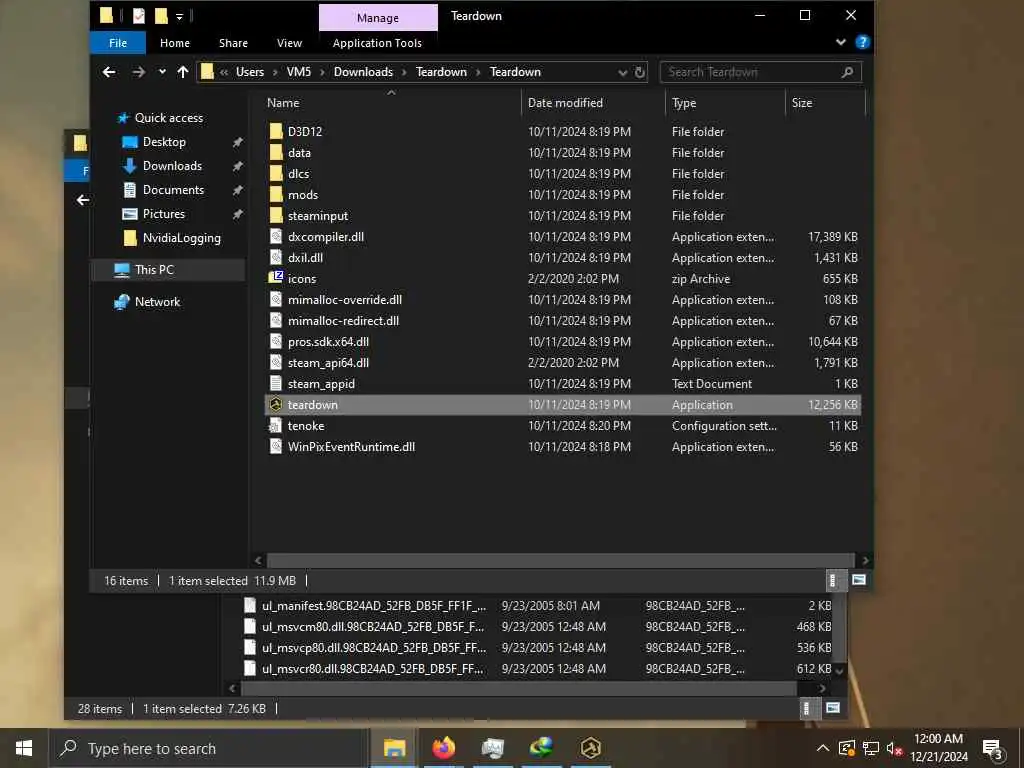Switch to details view layout icon
The image size is (1024, 768).
(x=832, y=580)
